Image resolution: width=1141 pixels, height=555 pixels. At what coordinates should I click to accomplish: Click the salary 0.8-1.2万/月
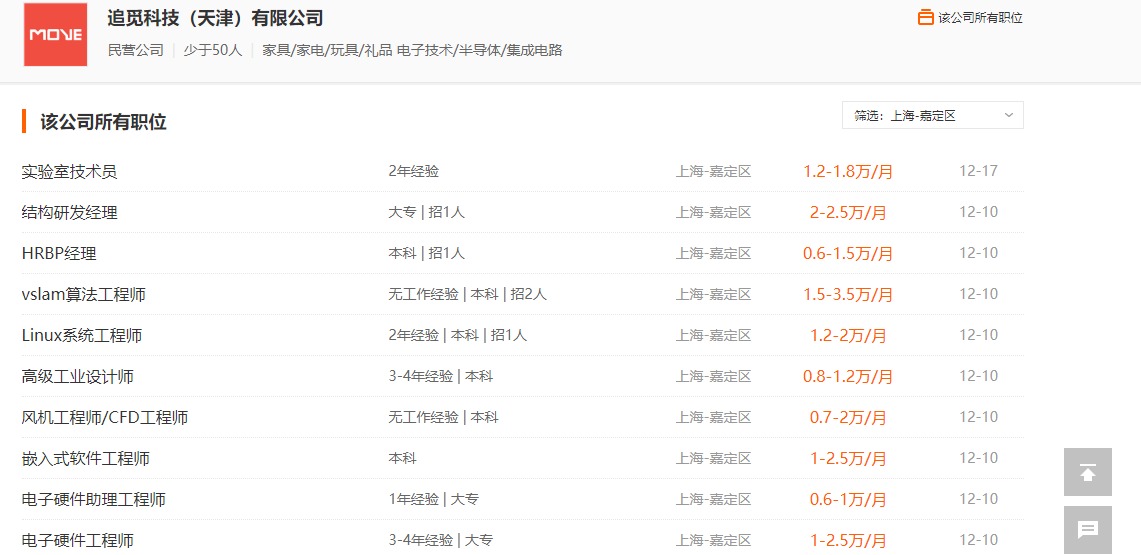848,376
